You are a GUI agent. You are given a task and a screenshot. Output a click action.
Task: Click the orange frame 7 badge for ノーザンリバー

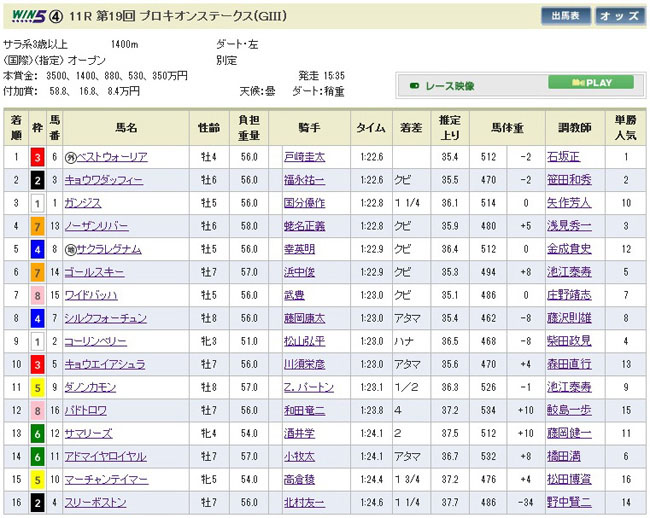[35, 226]
